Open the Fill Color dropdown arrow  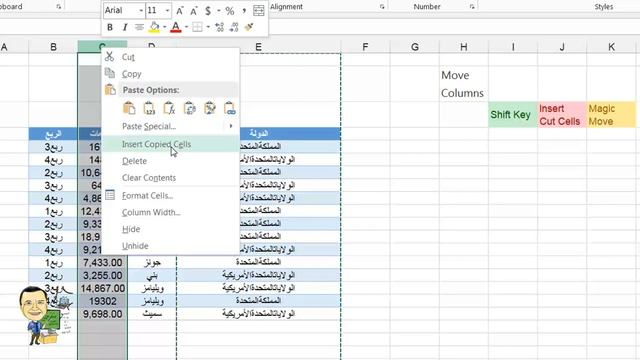click(164, 27)
